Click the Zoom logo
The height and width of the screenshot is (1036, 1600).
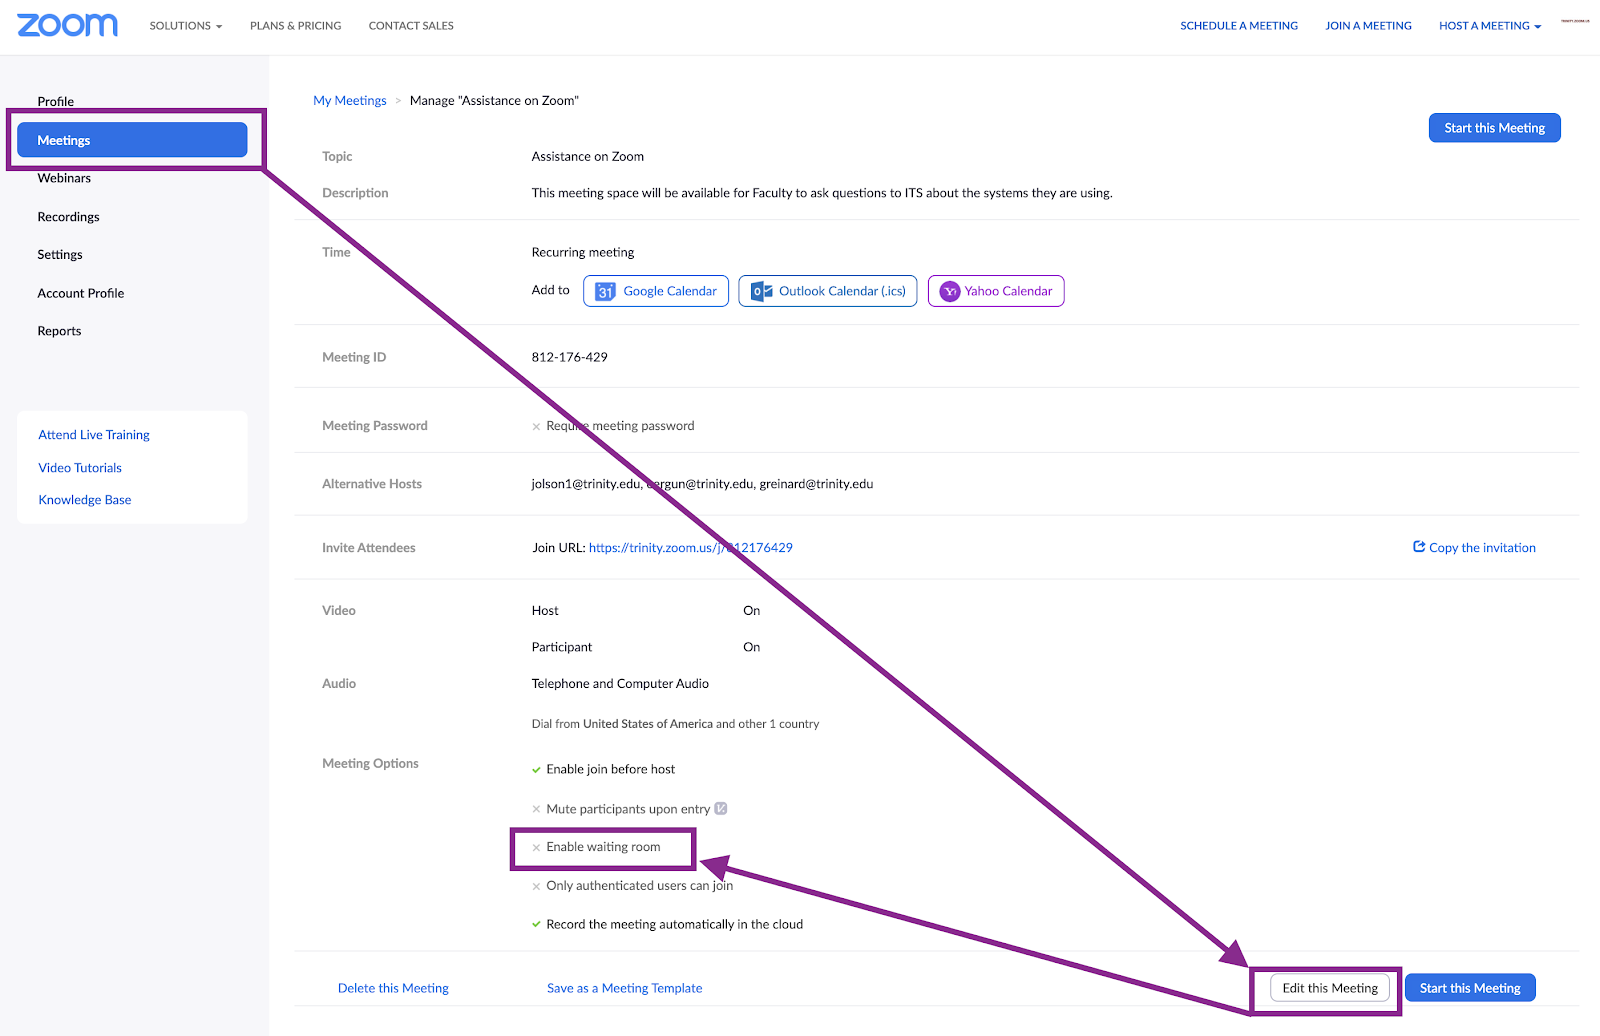(x=67, y=25)
